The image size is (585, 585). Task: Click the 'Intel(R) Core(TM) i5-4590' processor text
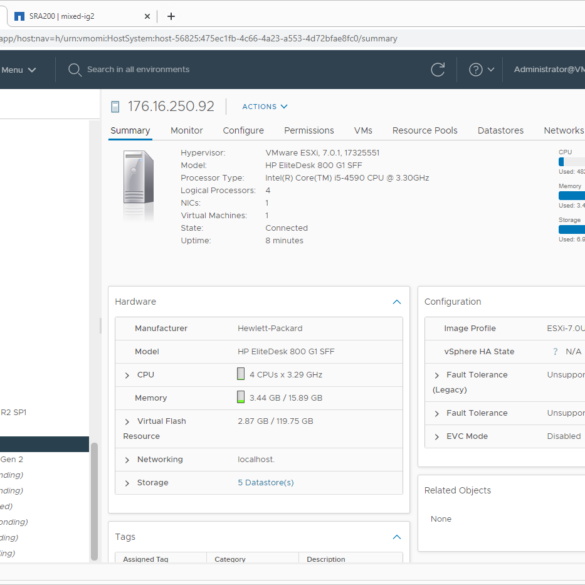pyautogui.click(x=347, y=178)
